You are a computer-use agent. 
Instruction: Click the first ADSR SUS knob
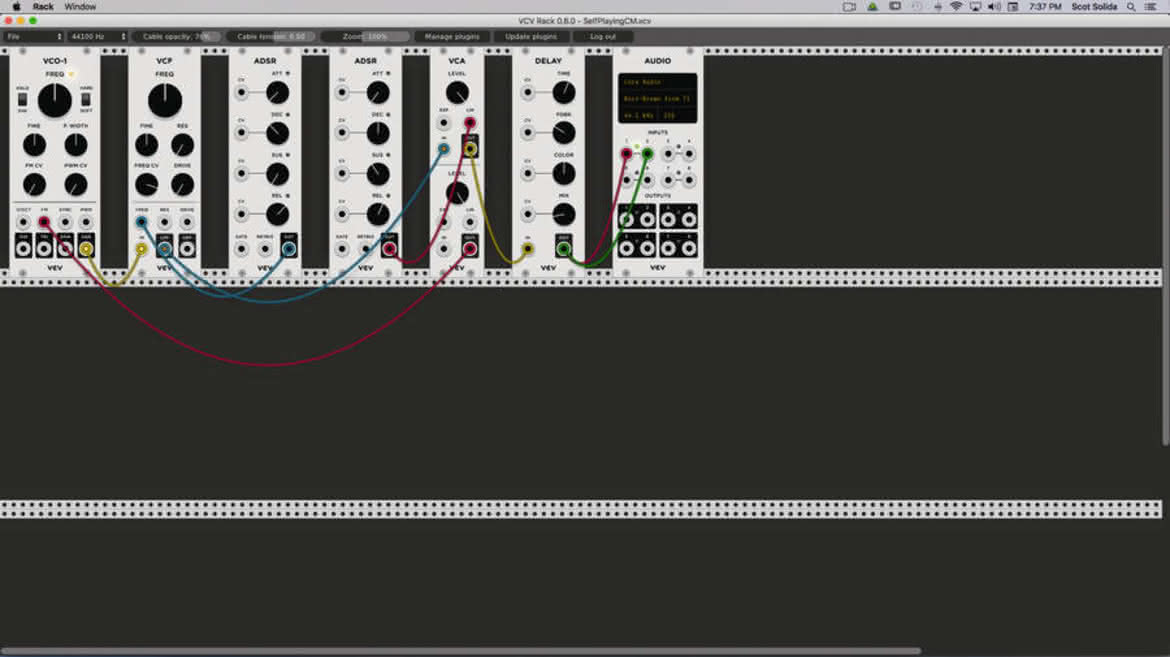point(277,173)
